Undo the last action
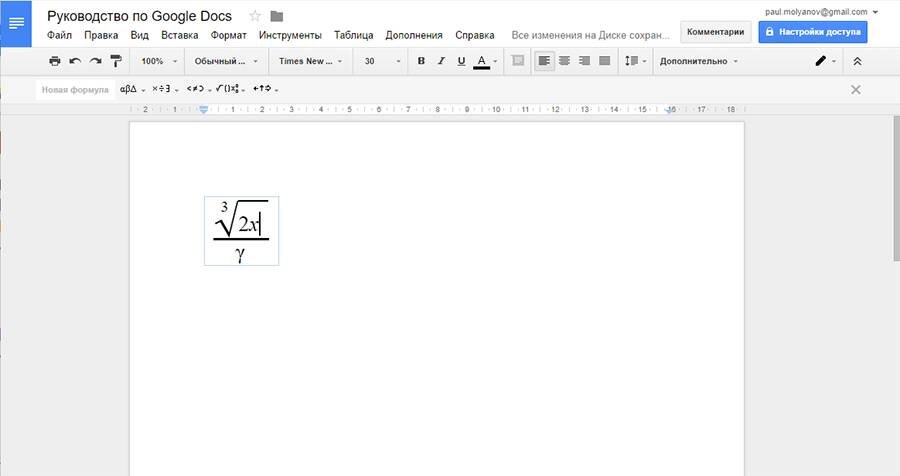The height and width of the screenshot is (476, 900). click(75, 61)
